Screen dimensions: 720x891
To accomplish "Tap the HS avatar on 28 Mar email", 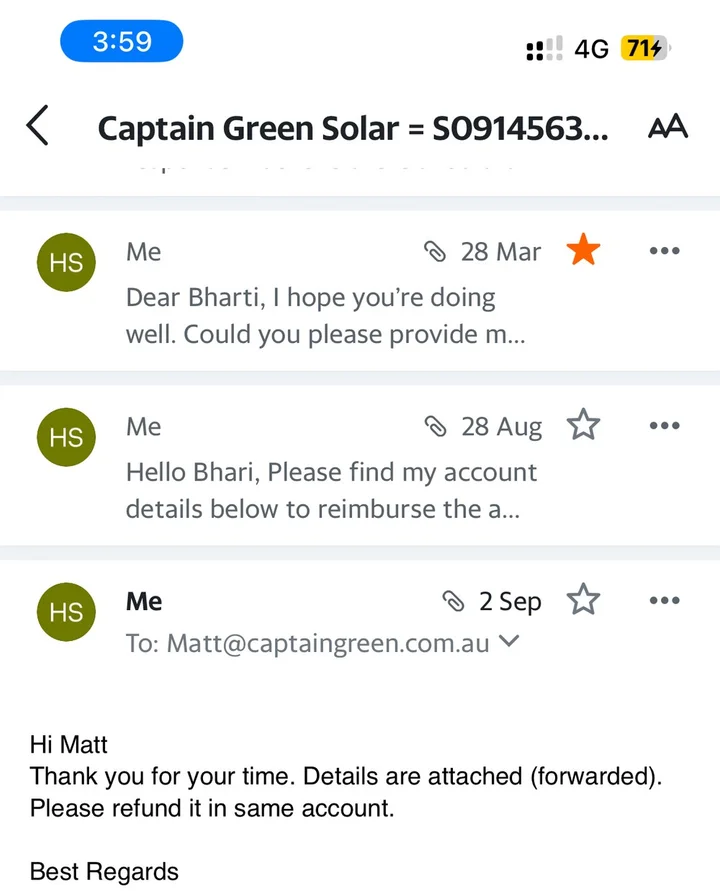I will pyautogui.click(x=66, y=263).
